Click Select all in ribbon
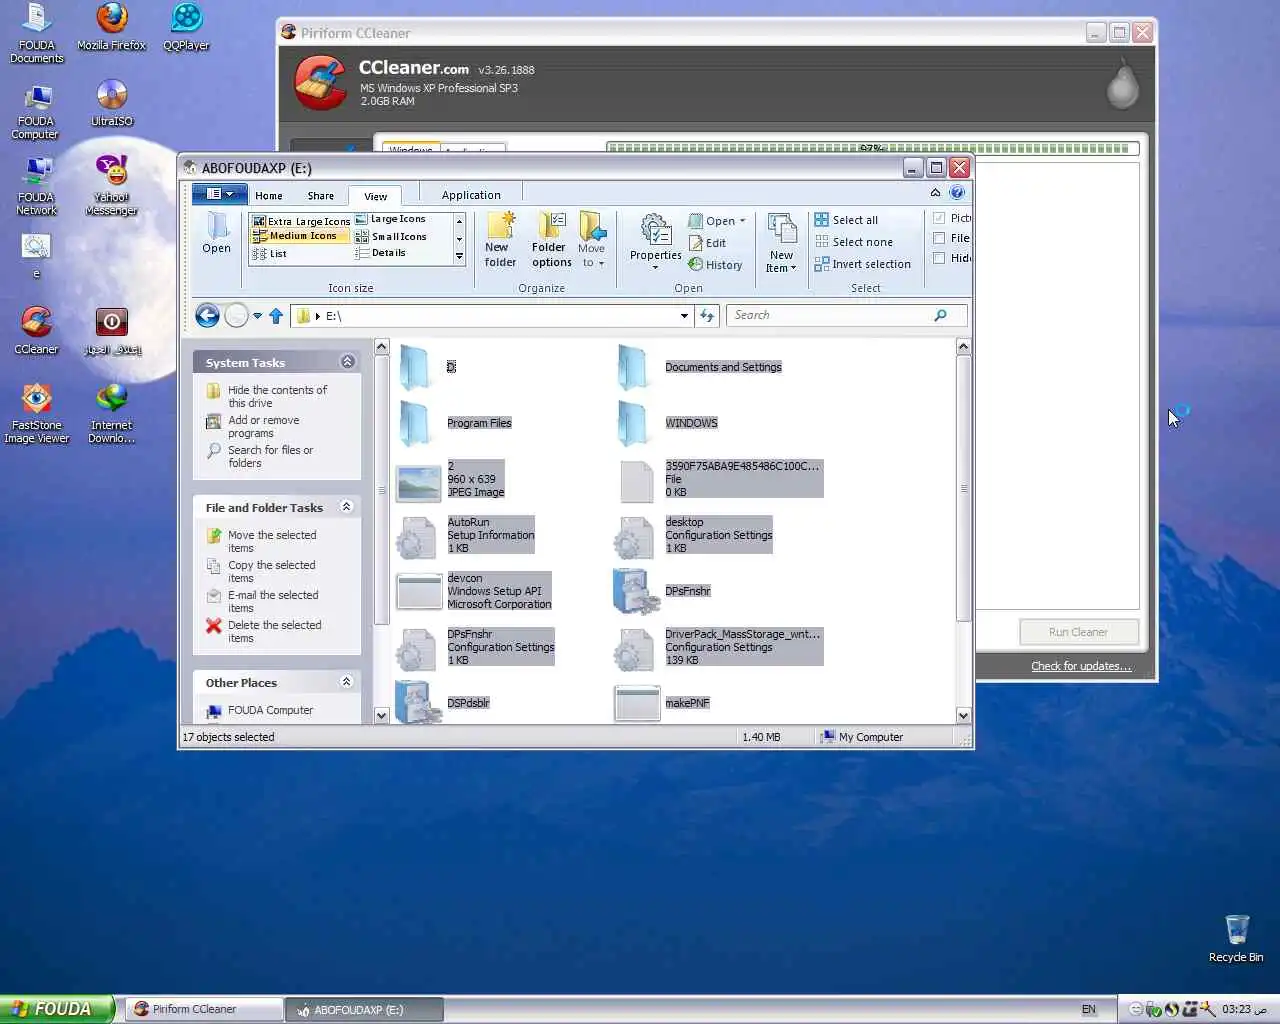Screen dimensions: 1280x1024 [x=846, y=220]
